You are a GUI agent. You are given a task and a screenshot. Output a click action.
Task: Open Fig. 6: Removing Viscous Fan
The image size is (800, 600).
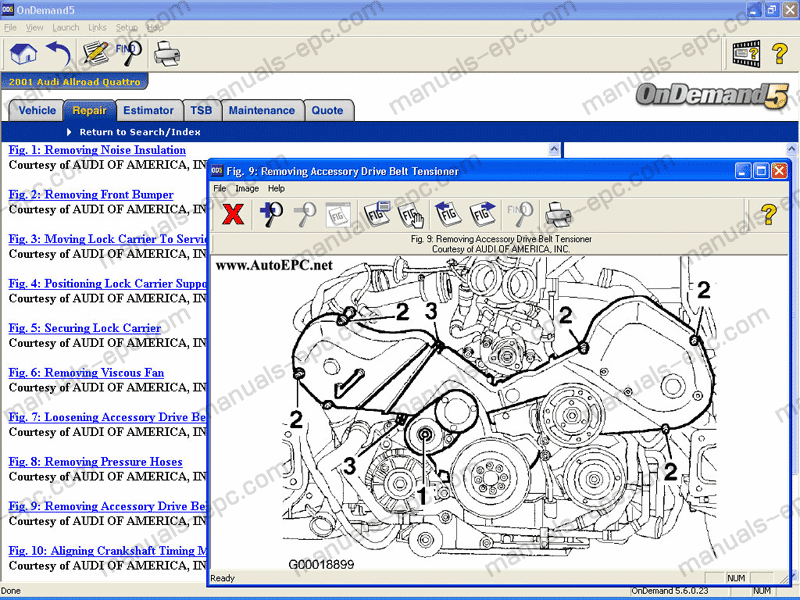[x=86, y=372]
